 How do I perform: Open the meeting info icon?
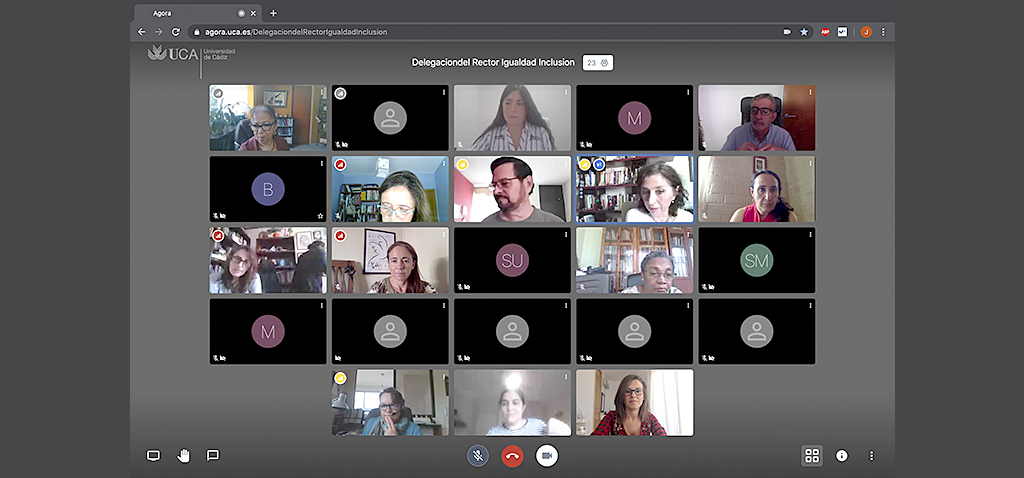(x=841, y=456)
